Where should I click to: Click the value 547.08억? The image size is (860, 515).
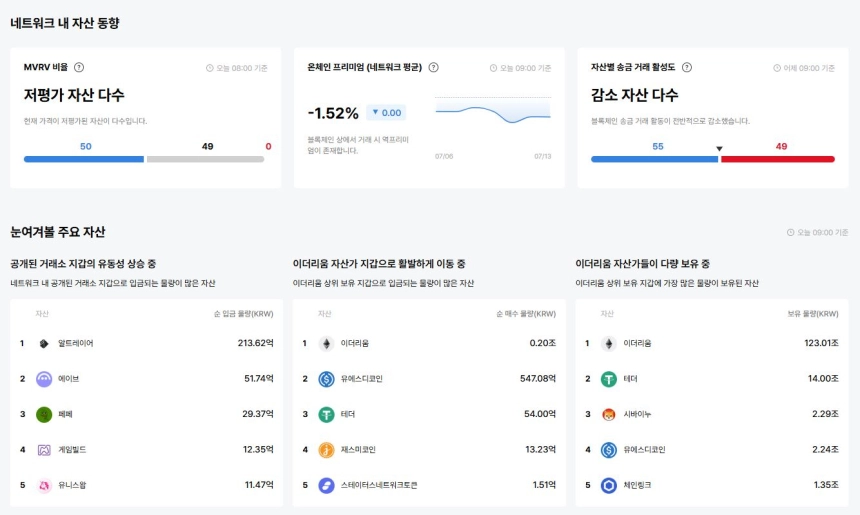[x=538, y=378]
